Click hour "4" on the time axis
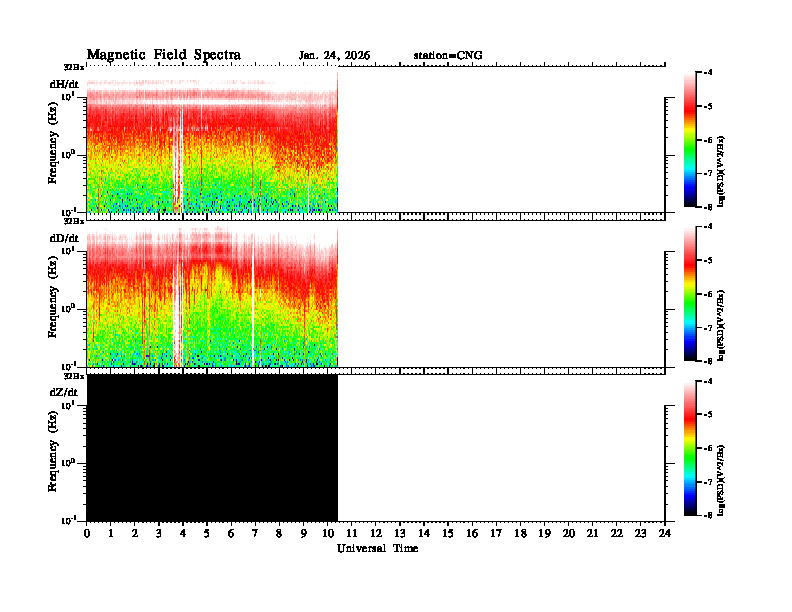Screen dimensions: 792x612 (x=183, y=534)
